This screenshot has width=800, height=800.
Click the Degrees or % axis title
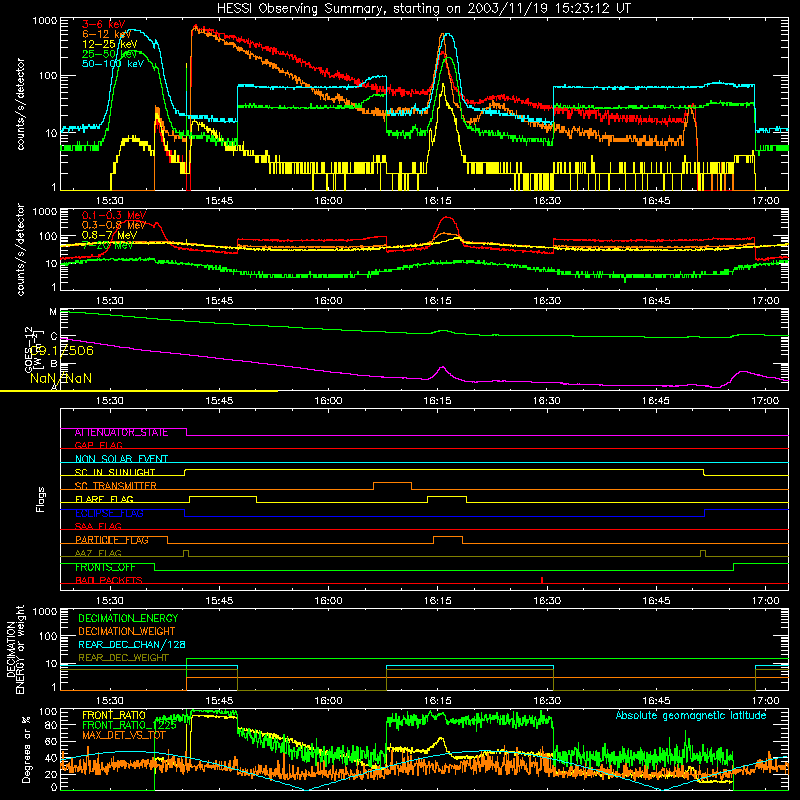pos(26,749)
